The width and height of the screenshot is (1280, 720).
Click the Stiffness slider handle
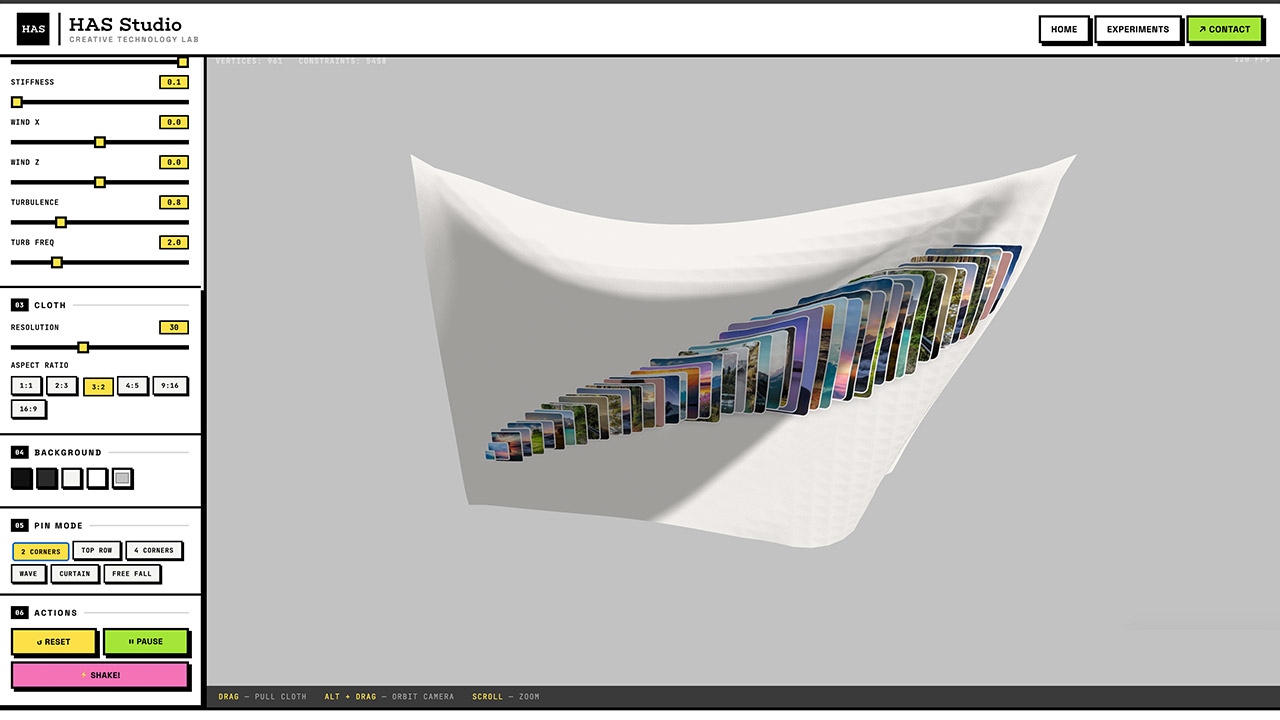coord(17,101)
